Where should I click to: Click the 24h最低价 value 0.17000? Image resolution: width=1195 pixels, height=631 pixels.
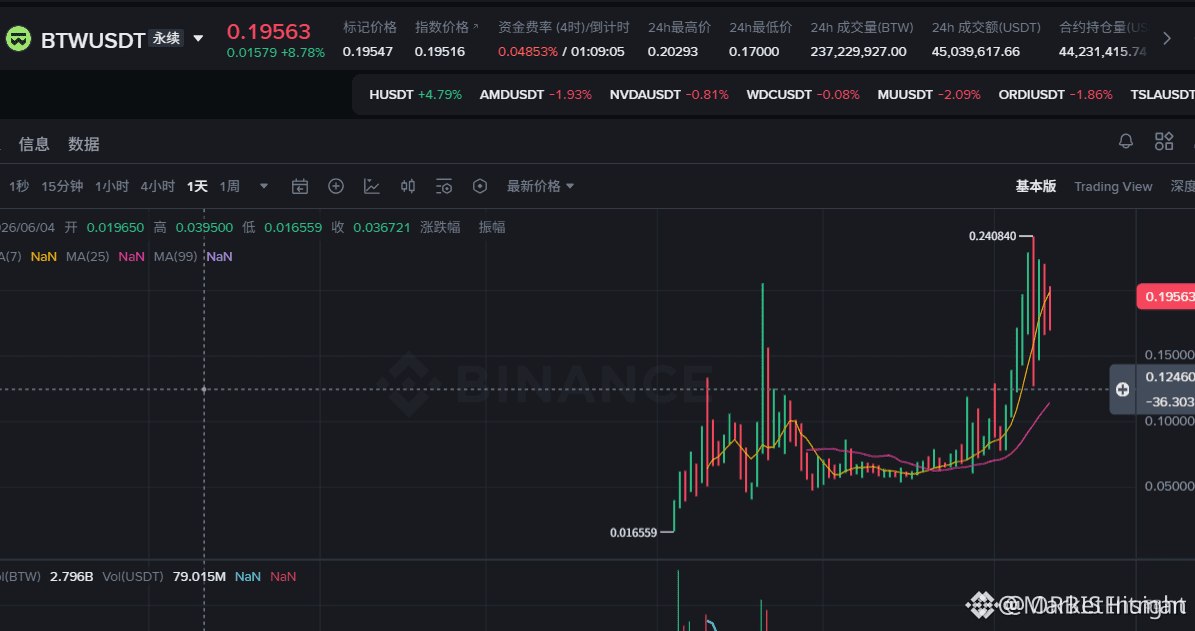(754, 52)
